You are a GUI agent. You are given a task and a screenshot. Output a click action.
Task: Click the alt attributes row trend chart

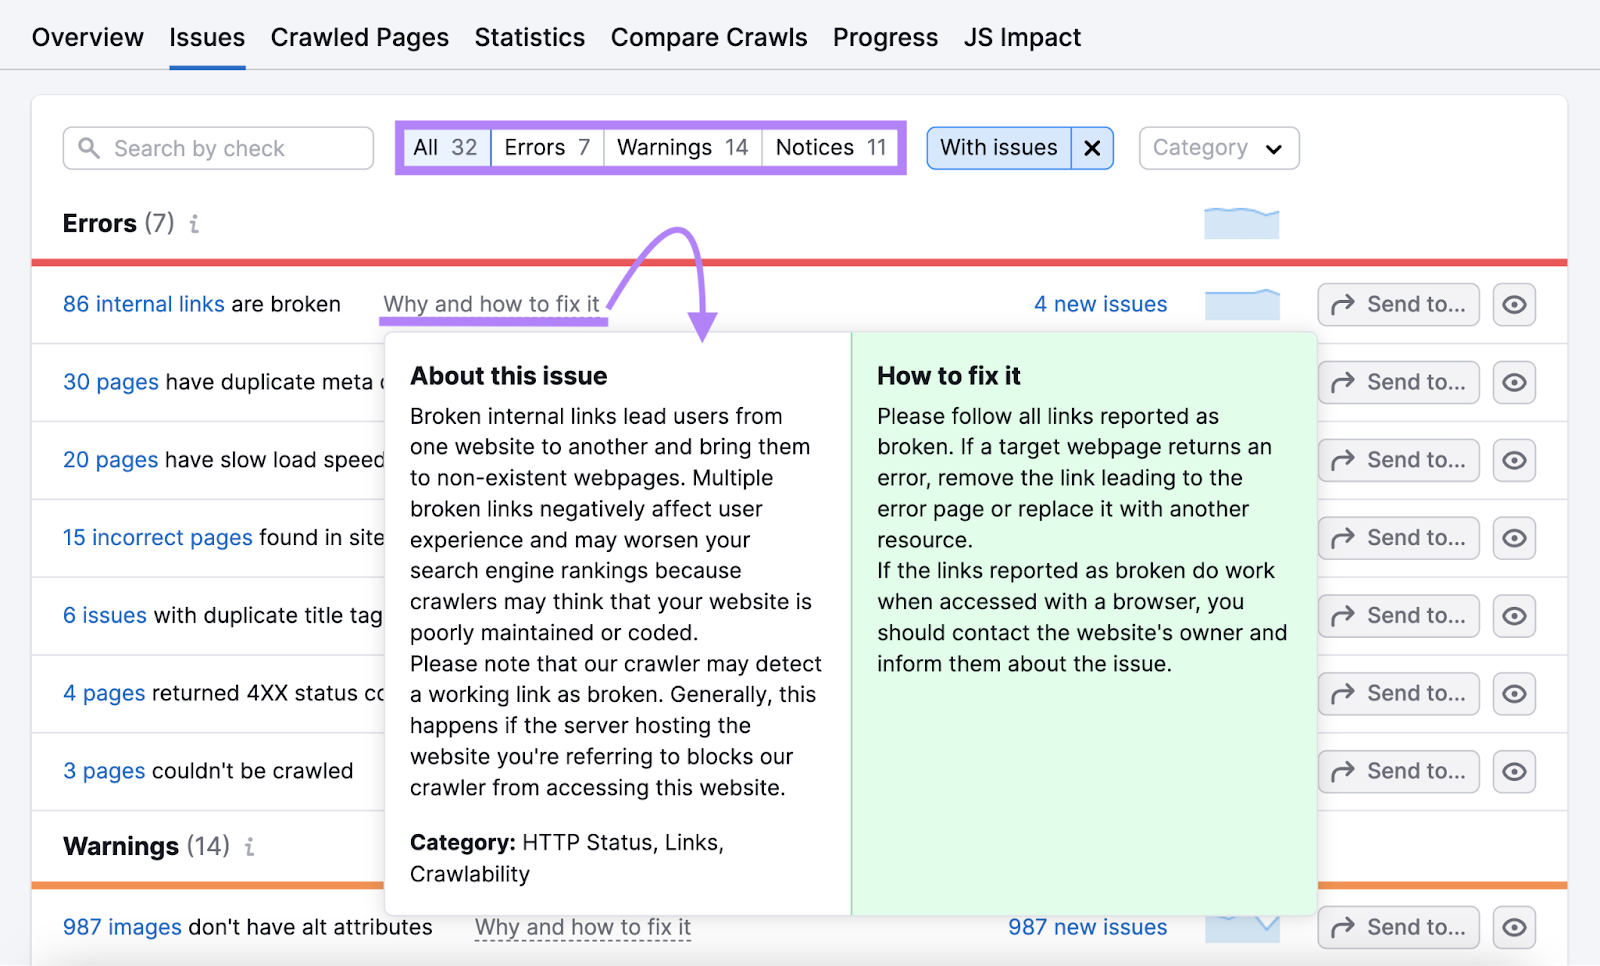click(1242, 928)
